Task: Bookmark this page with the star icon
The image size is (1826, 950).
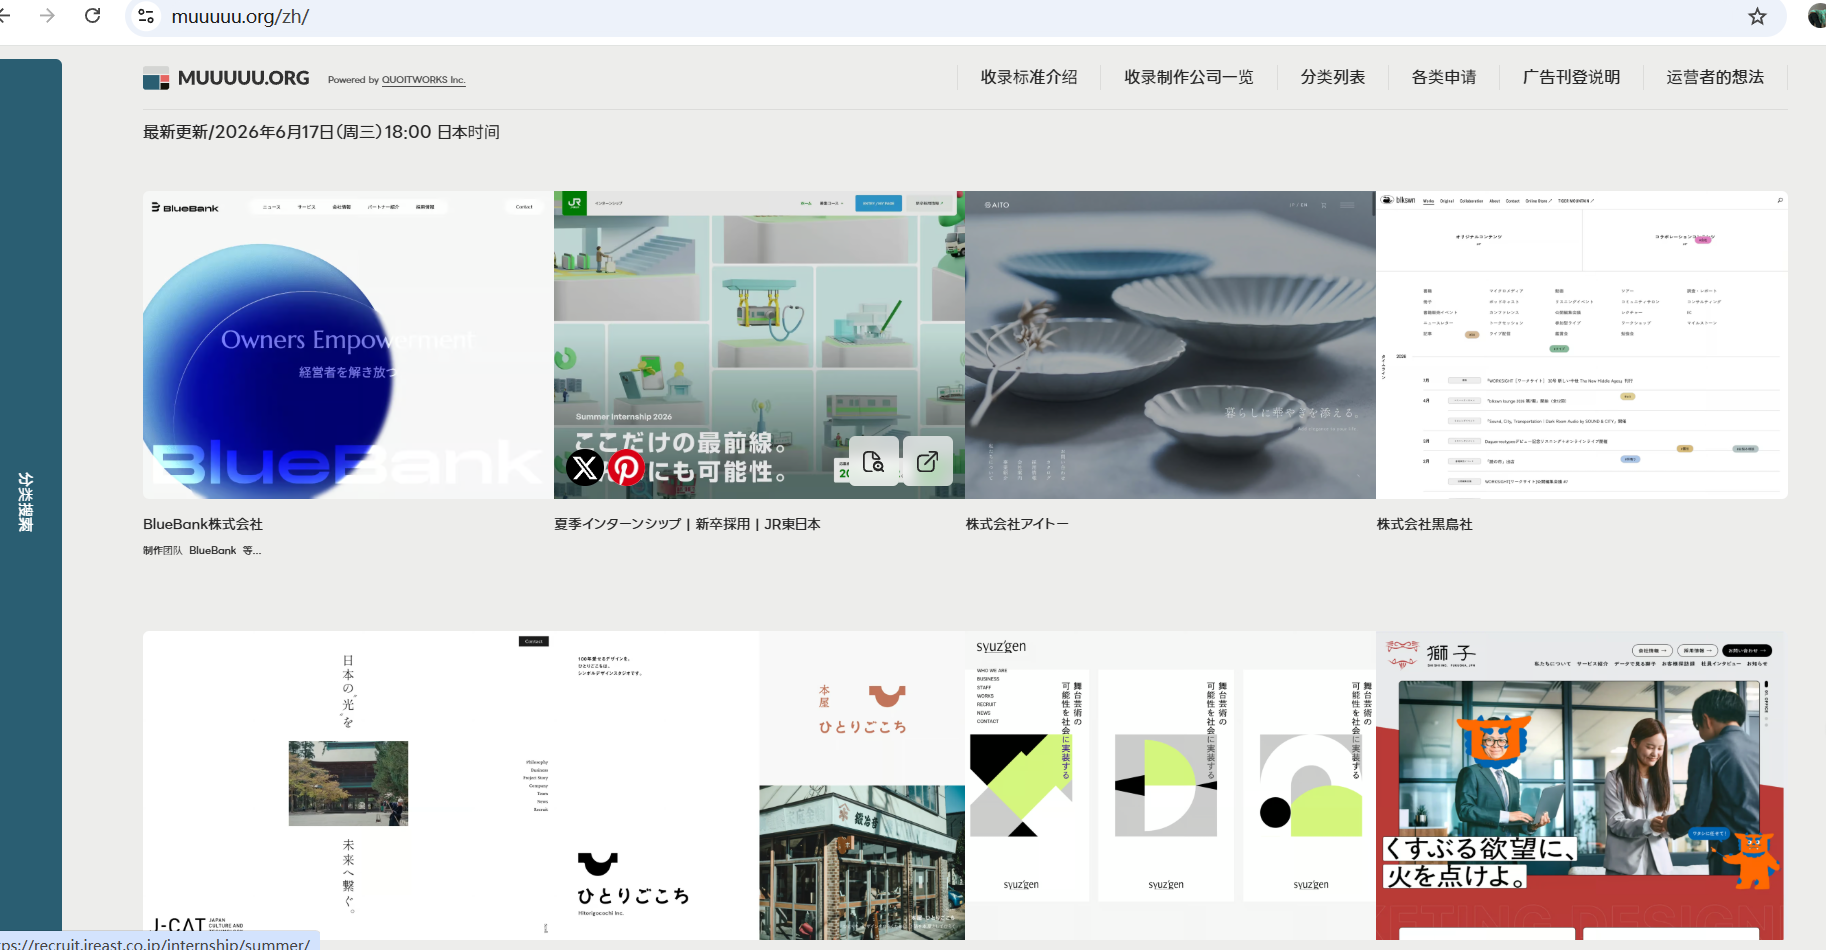Action: tap(1757, 16)
